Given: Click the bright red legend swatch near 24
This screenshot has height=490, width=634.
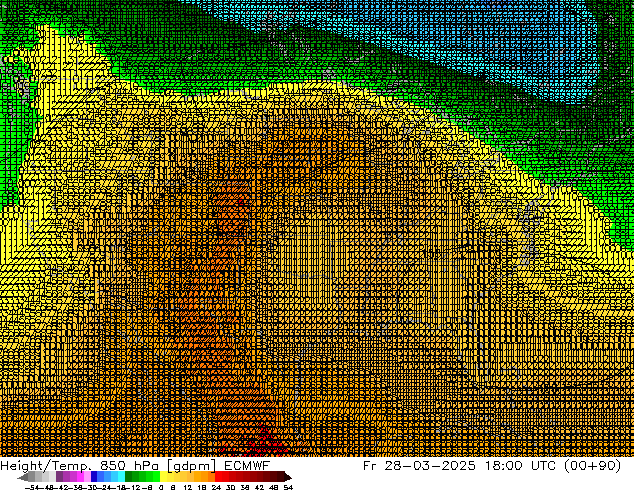Looking at the screenshot, I should click(218, 477).
